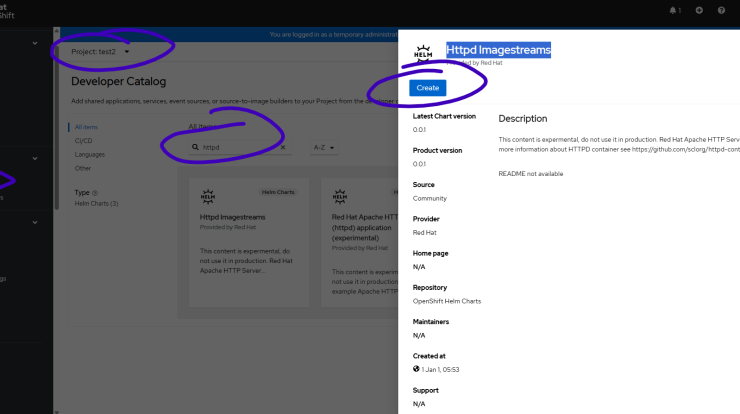The width and height of the screenshot is (740, 414).
Task: Click the Community source value
Action: (429, 198)
